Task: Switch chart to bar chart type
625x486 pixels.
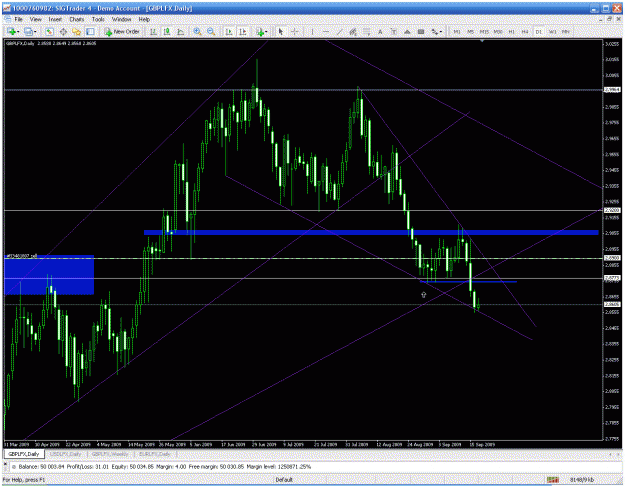Action: tap(153, 31)
